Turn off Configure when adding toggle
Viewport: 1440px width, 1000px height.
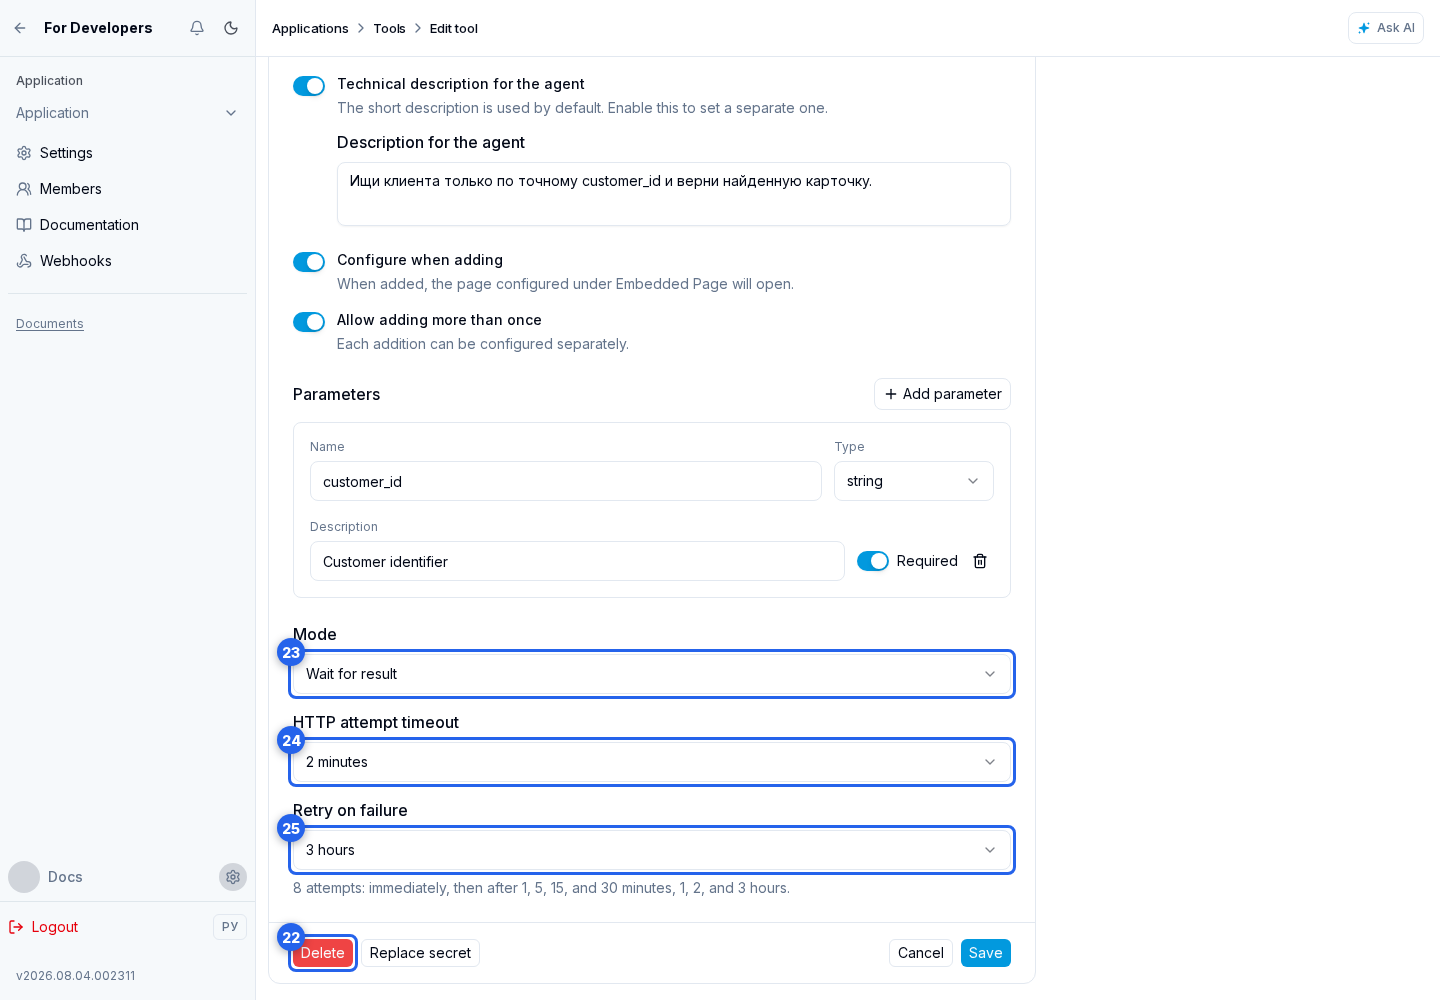[309, 262]
